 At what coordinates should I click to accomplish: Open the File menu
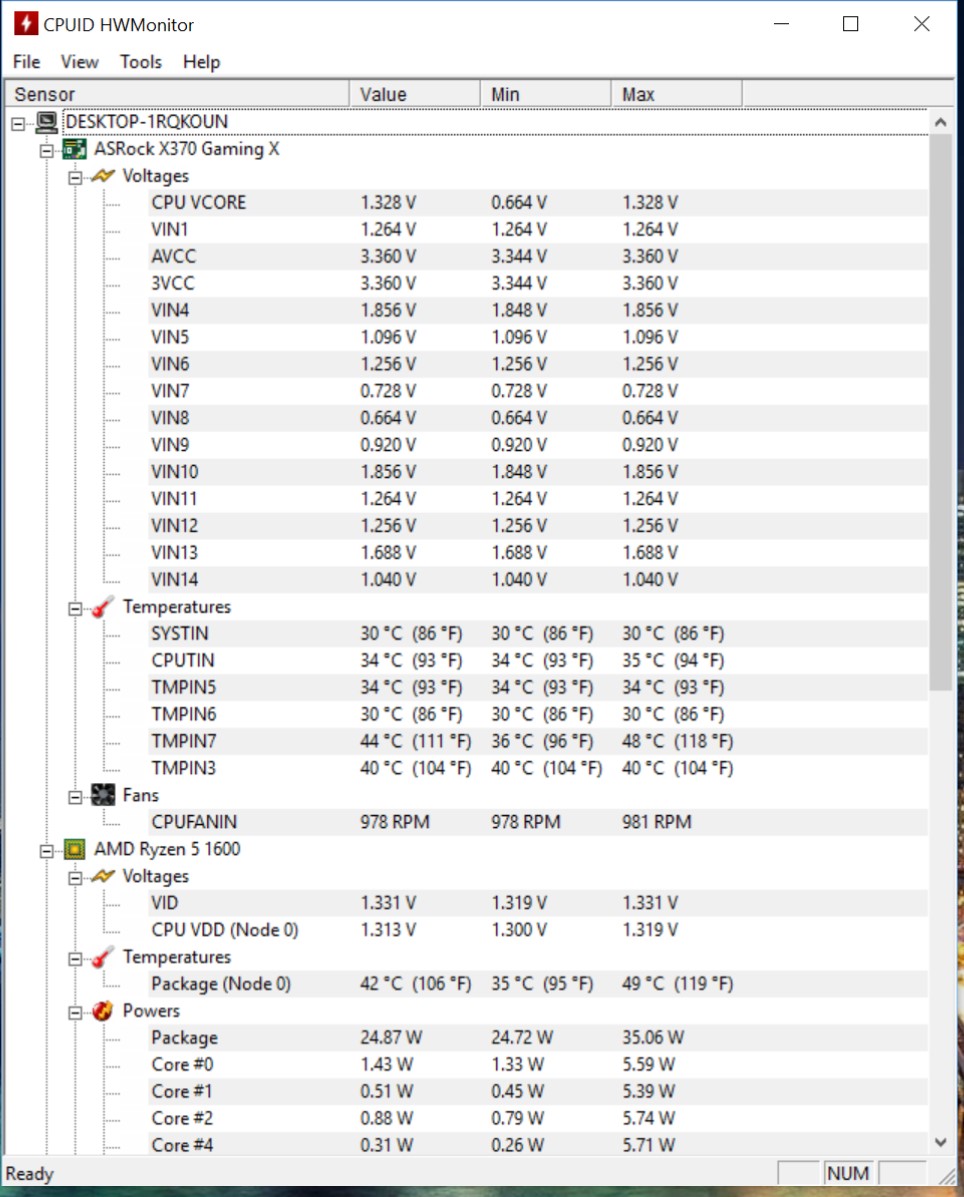pyautogui.click(x=27, y=62)
